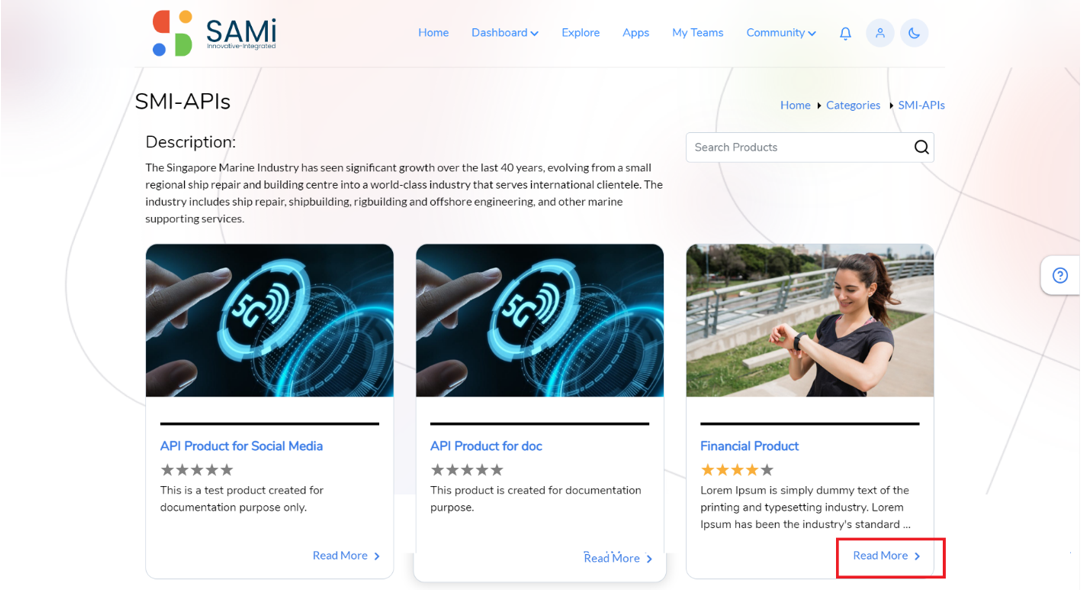1082x590 pixels.
Task: Open Read More for Financial Product
Action: point(887,555)
